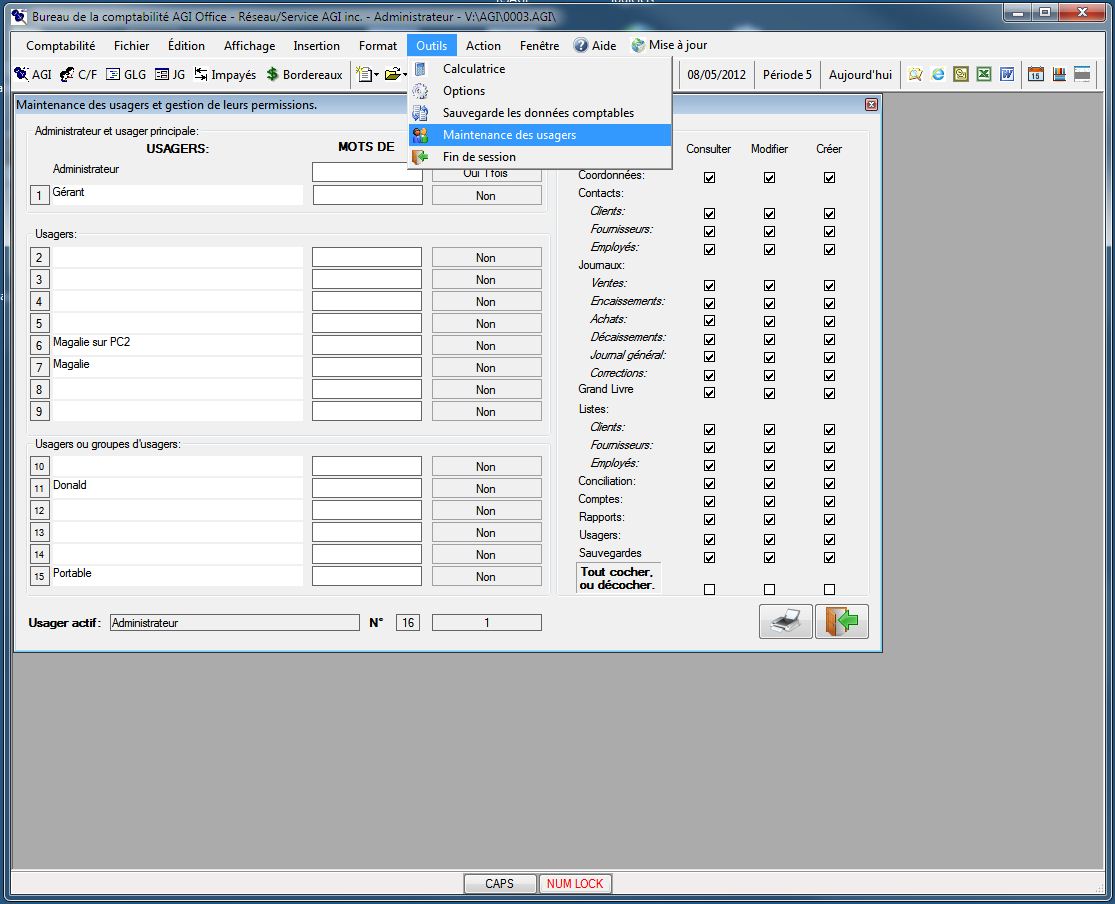Toggle Modifier for Décaissements

point(769,339)
